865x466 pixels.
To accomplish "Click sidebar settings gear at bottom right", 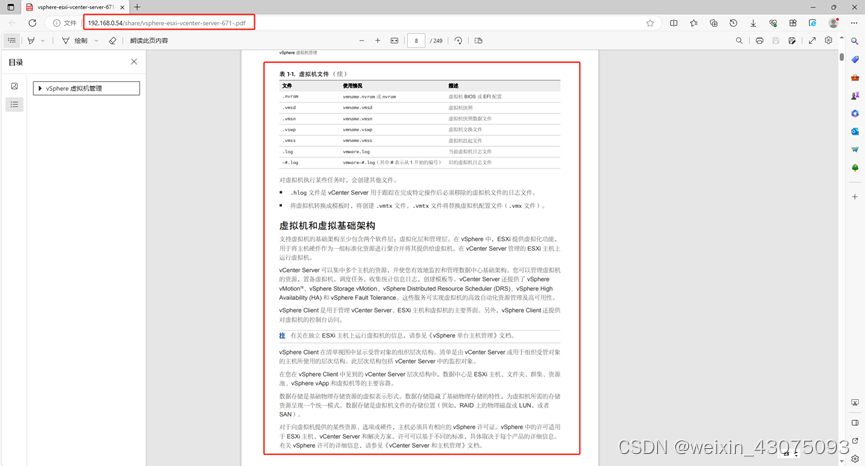I will (x=855, y=458).
